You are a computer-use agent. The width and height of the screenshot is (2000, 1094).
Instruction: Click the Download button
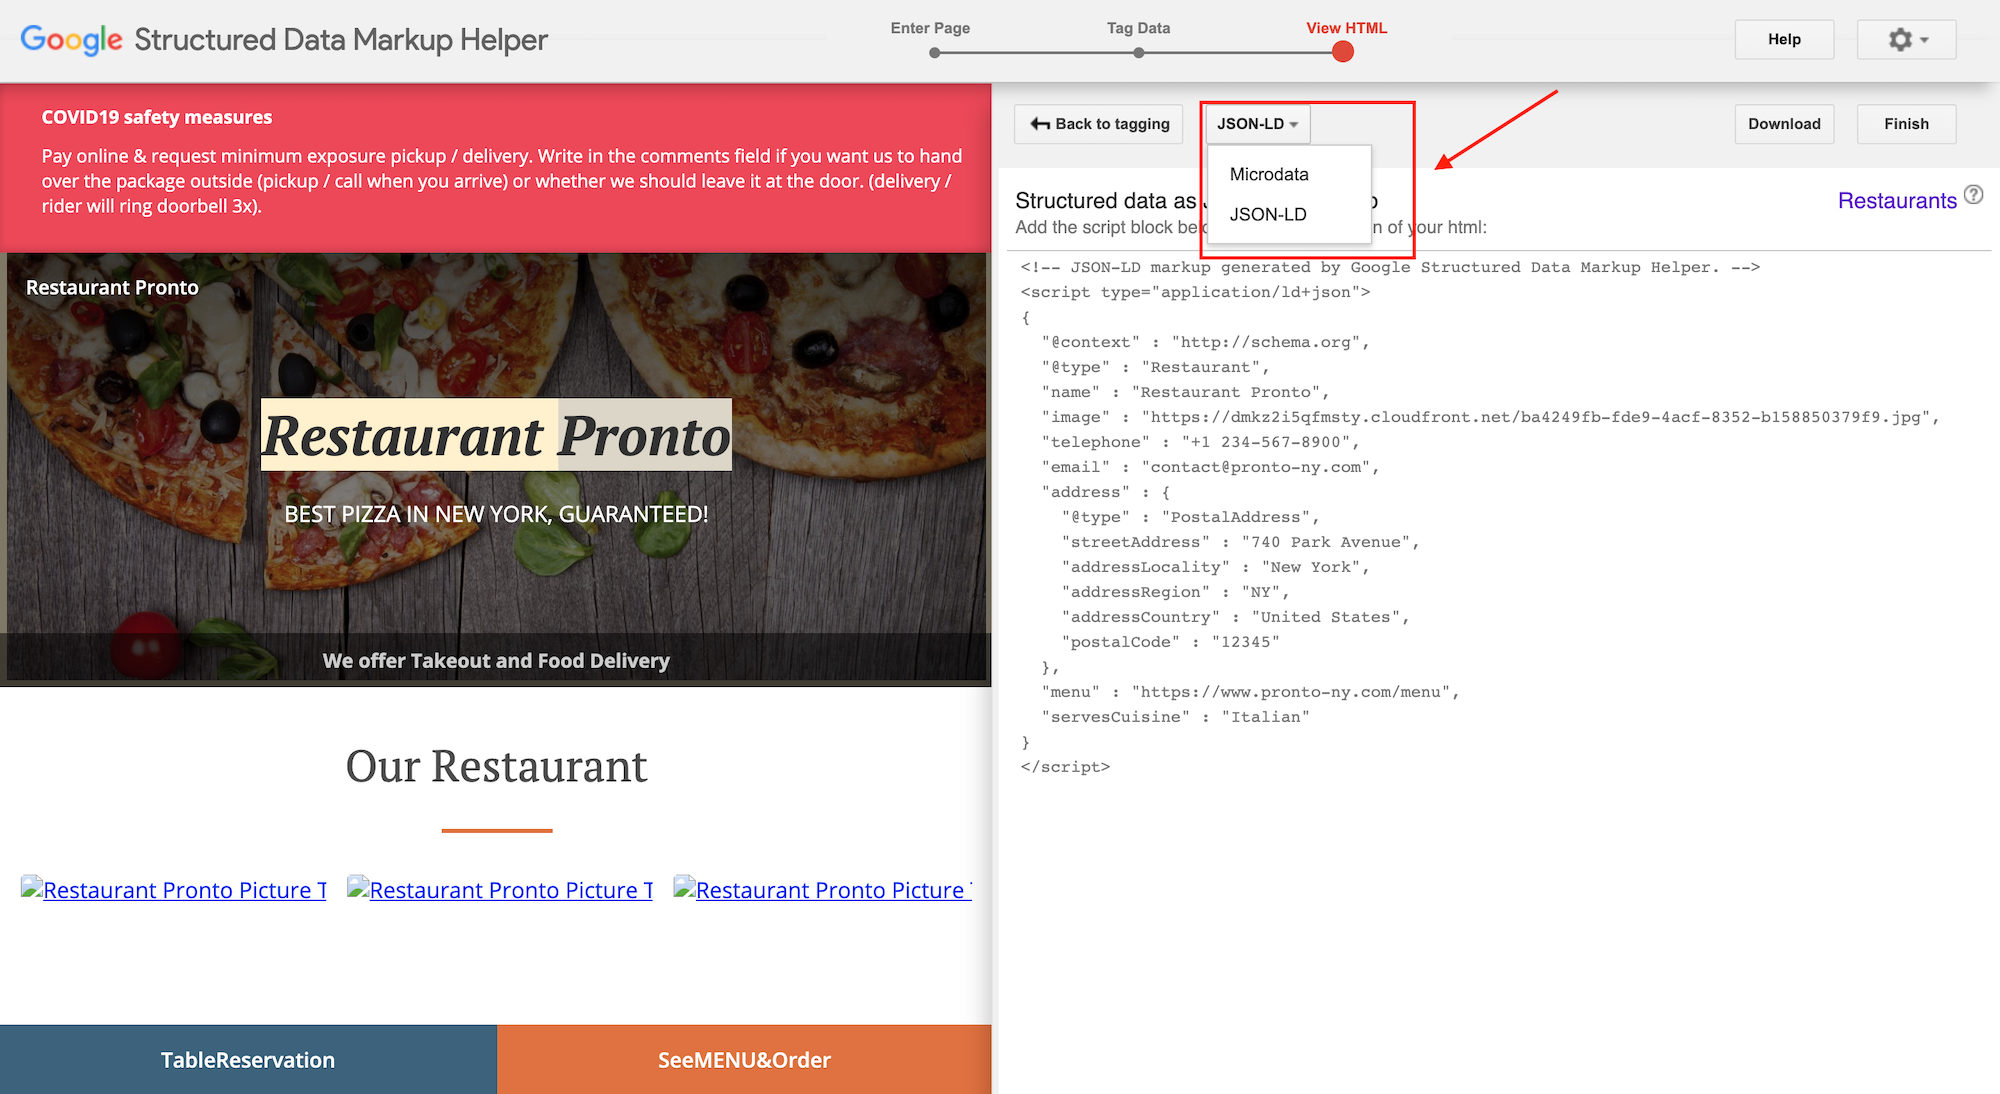click(x=1784, y=123)
